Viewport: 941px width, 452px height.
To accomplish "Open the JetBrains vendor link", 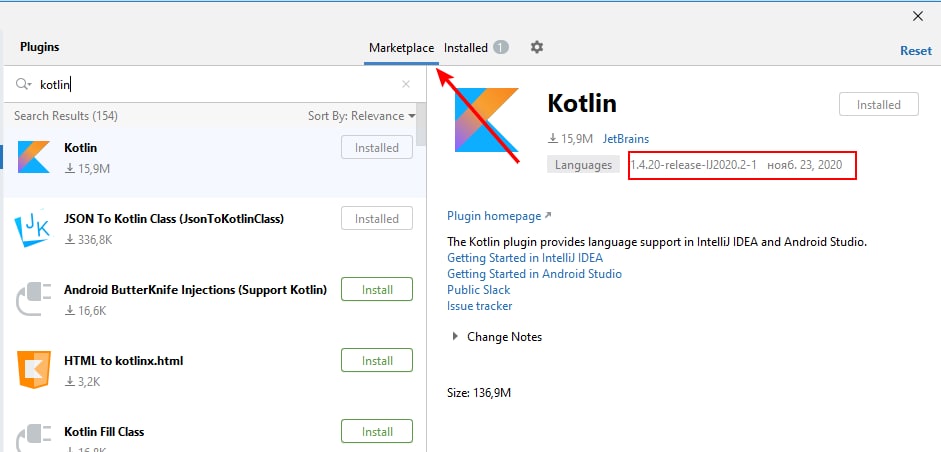I will pos(626,139).
